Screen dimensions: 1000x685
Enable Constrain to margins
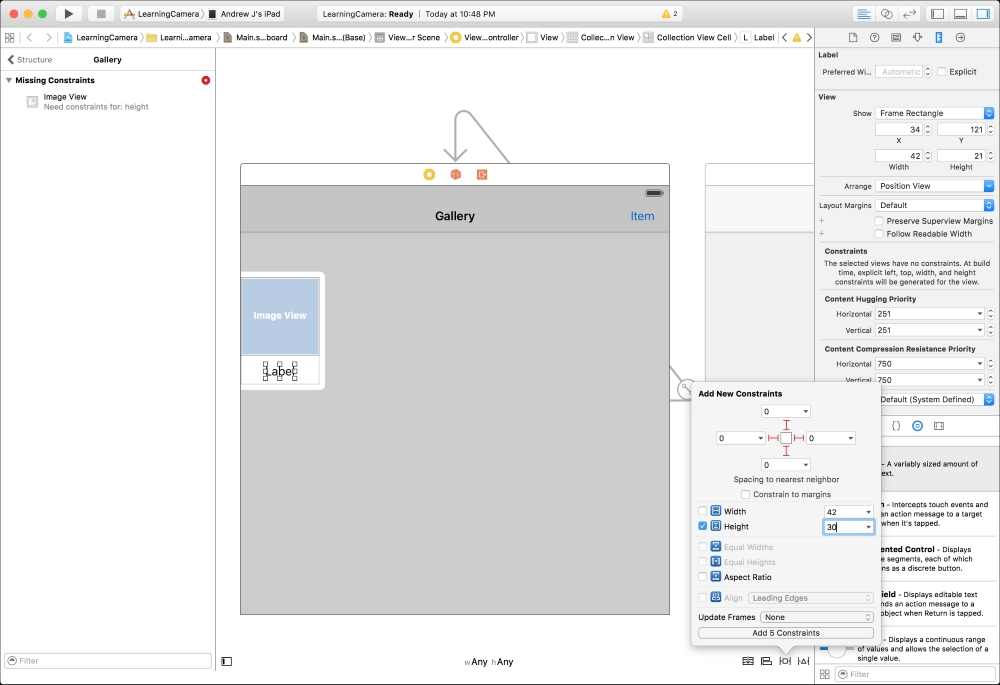pyautogui.click(x=745, y=493)
